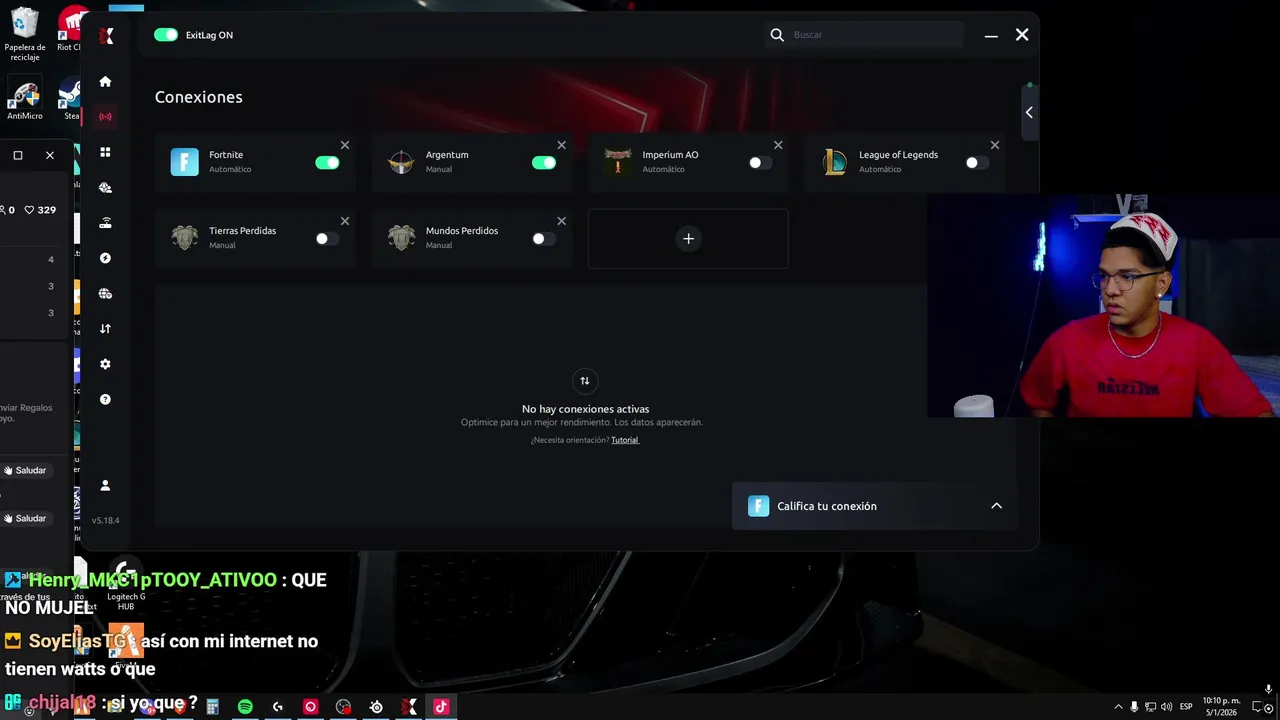Viewport: 1280px width, 720px height.
Task: Open the red record app in taskbar
Action: pos(310,707)
